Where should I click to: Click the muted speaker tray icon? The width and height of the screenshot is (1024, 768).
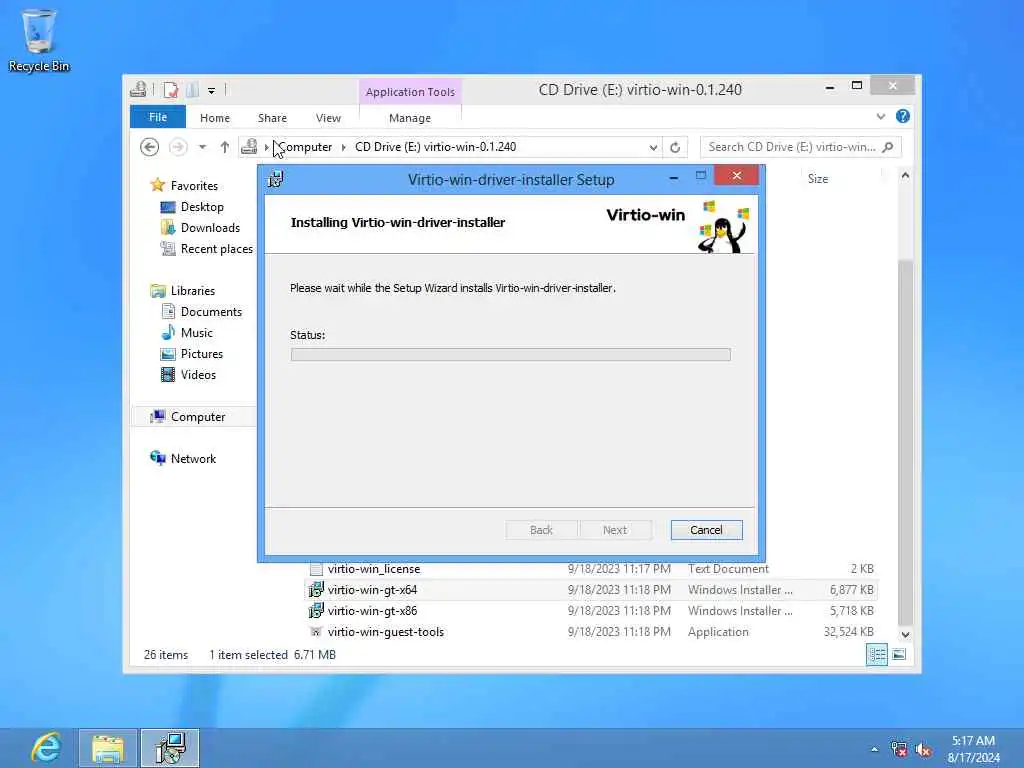[x=923, y=749]
